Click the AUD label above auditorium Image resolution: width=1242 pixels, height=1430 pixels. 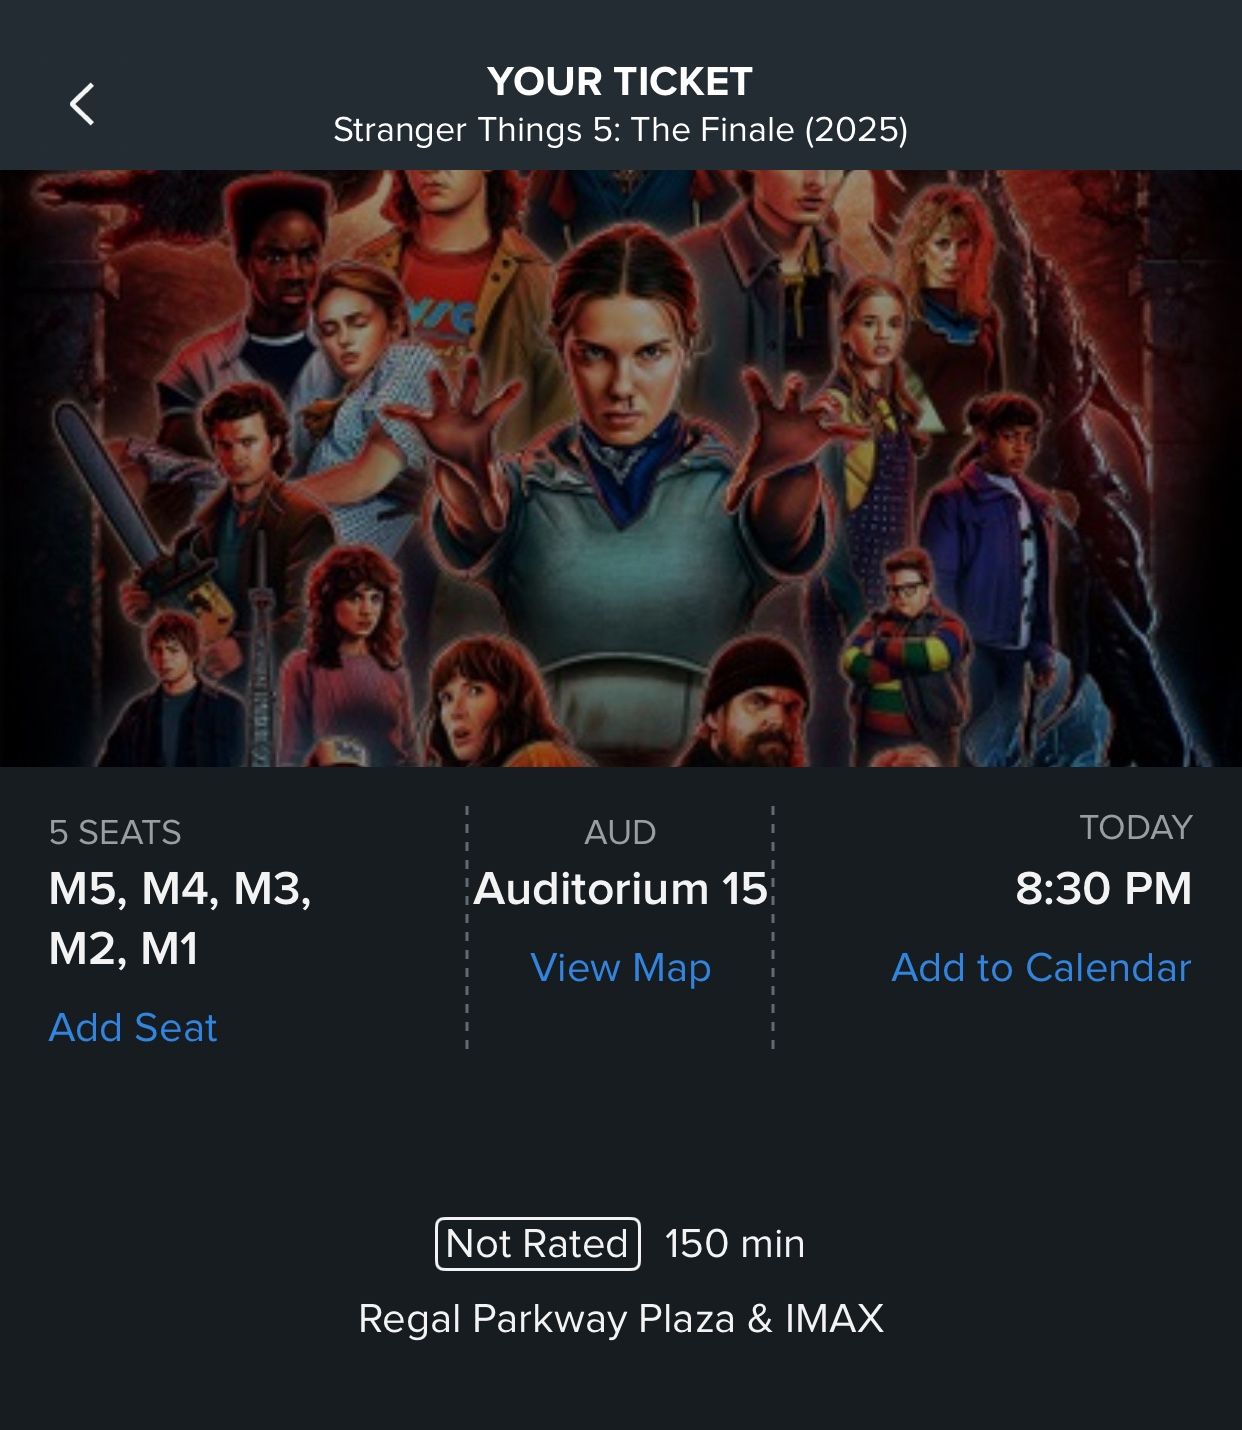tap(620, 832)
